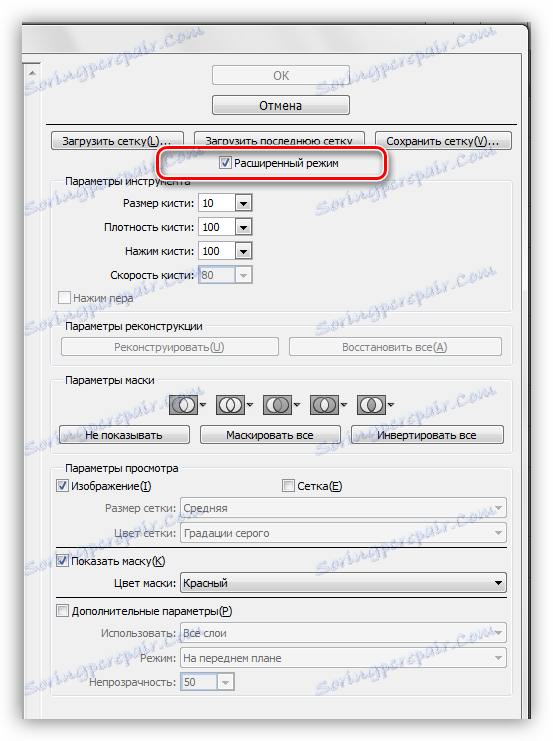
Task: Uncheck the Изображение view option
Action: tap(62, 486)
